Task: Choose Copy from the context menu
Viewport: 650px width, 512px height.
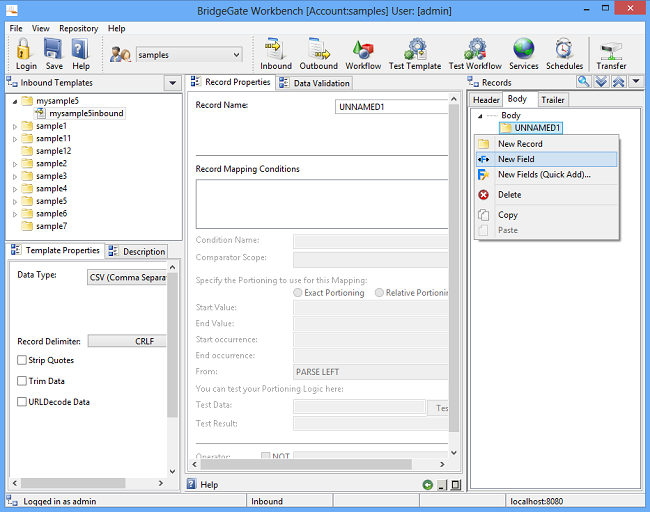Action: [x=546, y=215]
